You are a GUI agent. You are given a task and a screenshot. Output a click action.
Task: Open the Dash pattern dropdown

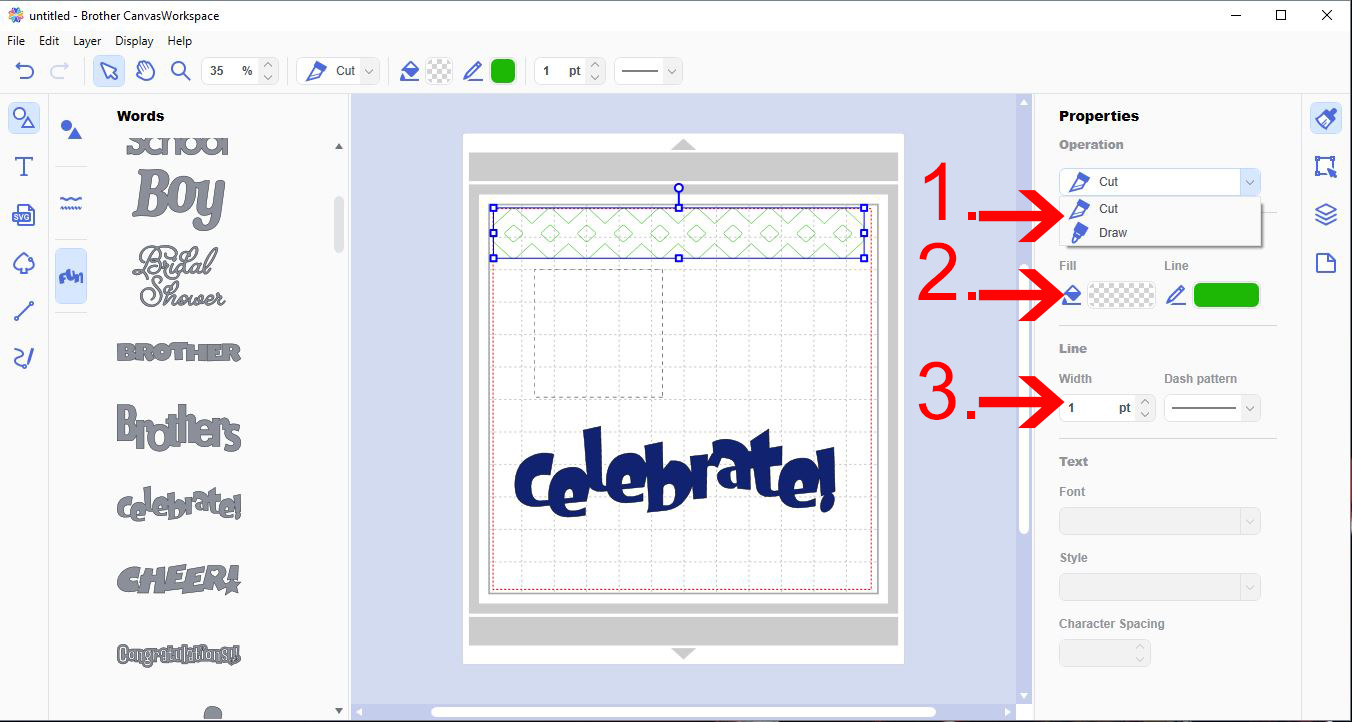coord(1212,408)
